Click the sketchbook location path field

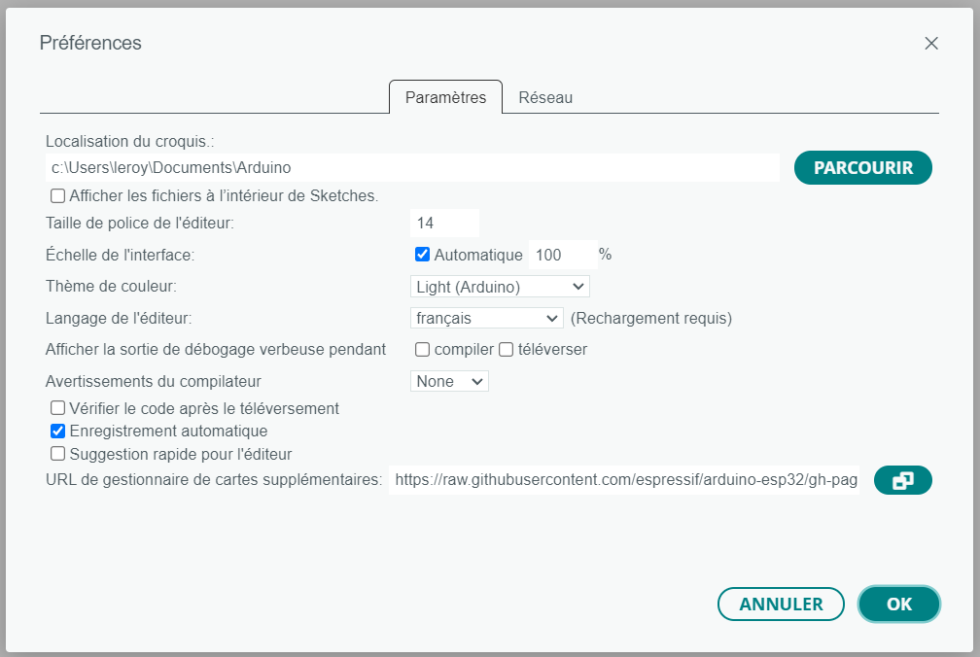412,168
